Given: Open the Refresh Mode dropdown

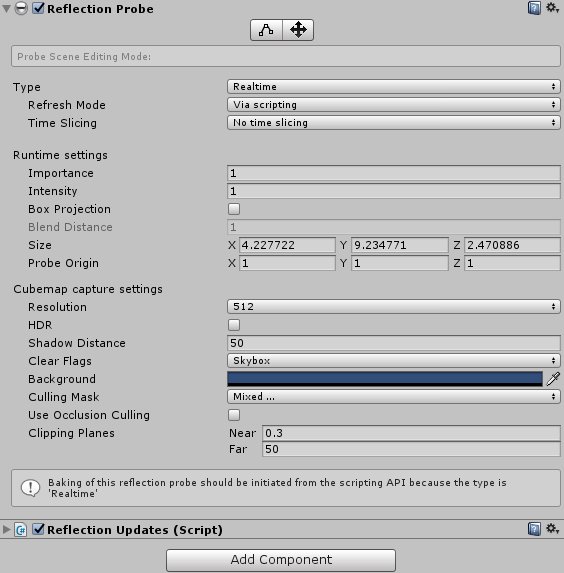Looking at the screenshot, I should (x=394, y=105).
